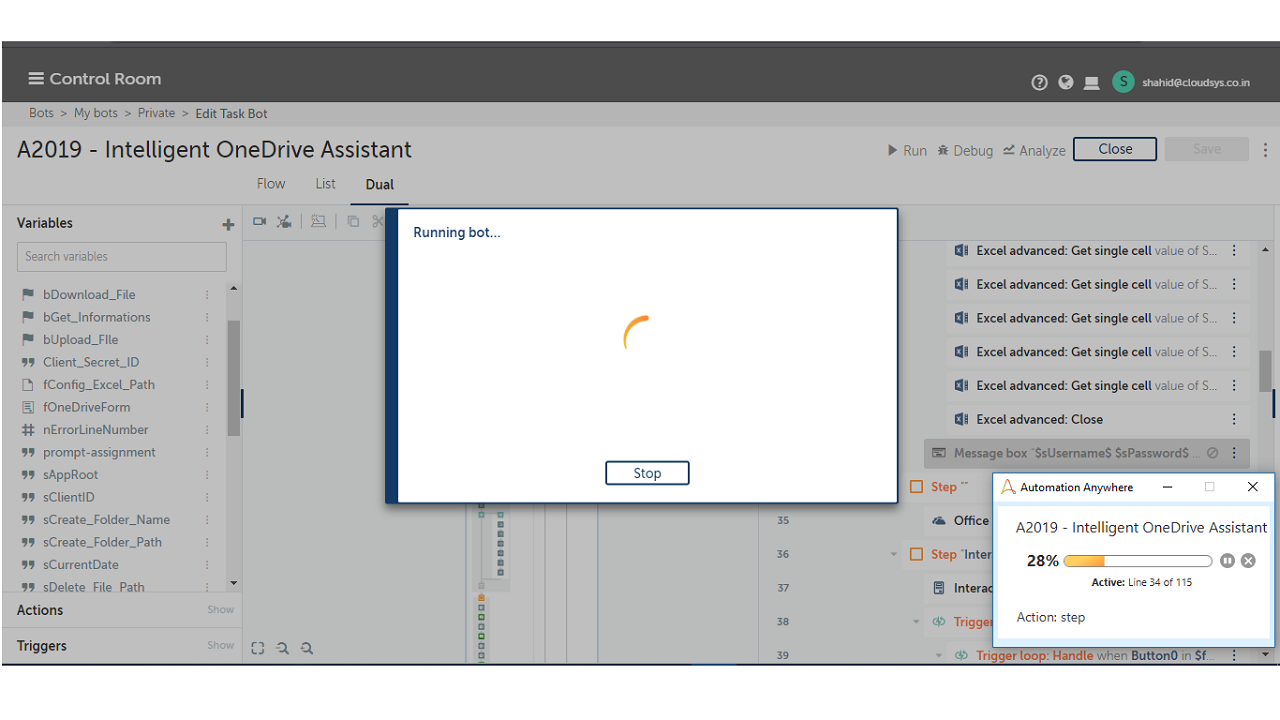Select the Dual view tab
The width and height of the screenshot is (1280, 720).
pyautogui.click(x=380, y=185)
